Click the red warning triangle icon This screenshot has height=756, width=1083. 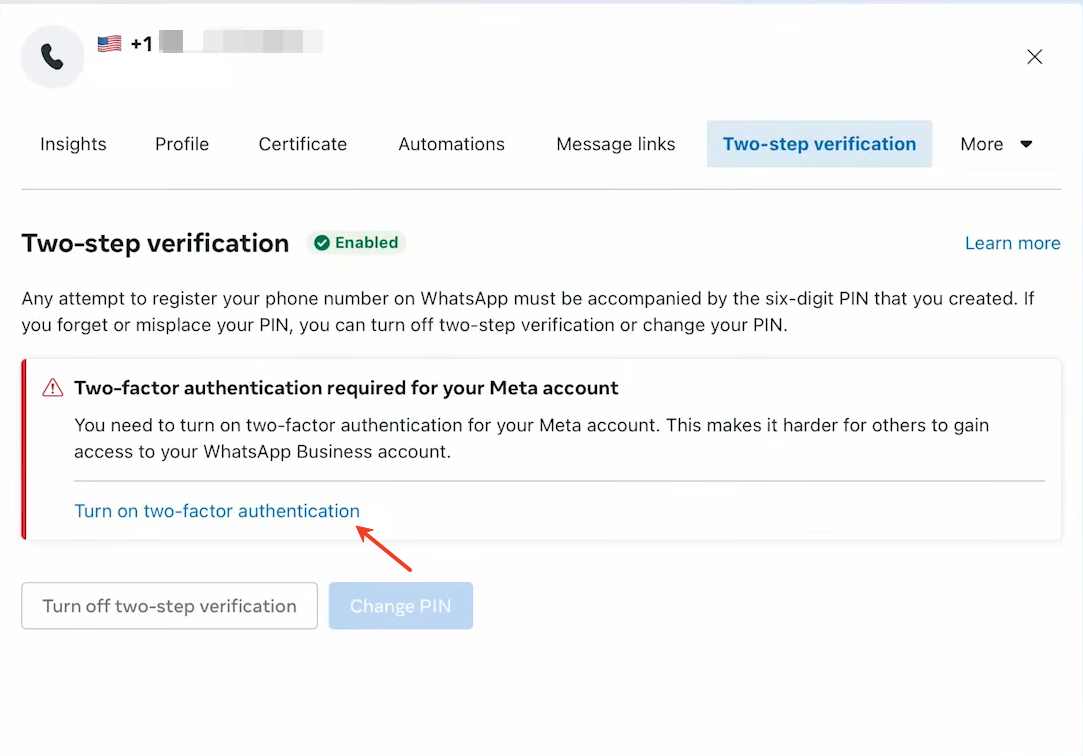(x=52, y=388)
